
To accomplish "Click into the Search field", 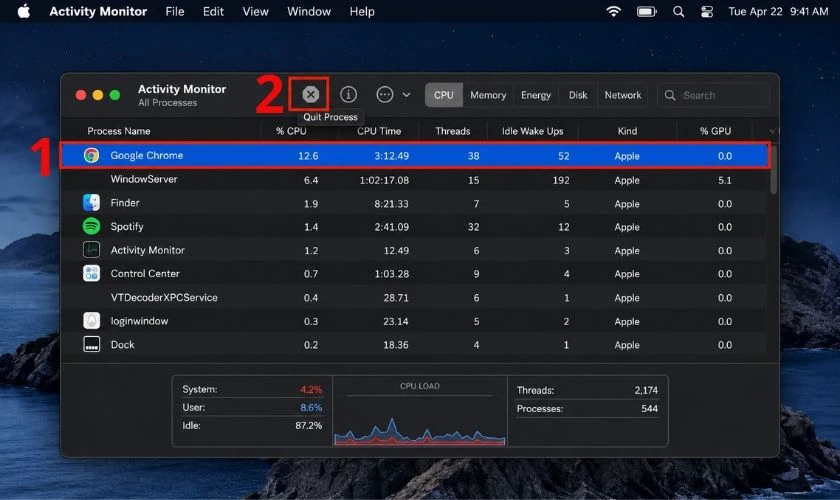I will coord(713,95).
